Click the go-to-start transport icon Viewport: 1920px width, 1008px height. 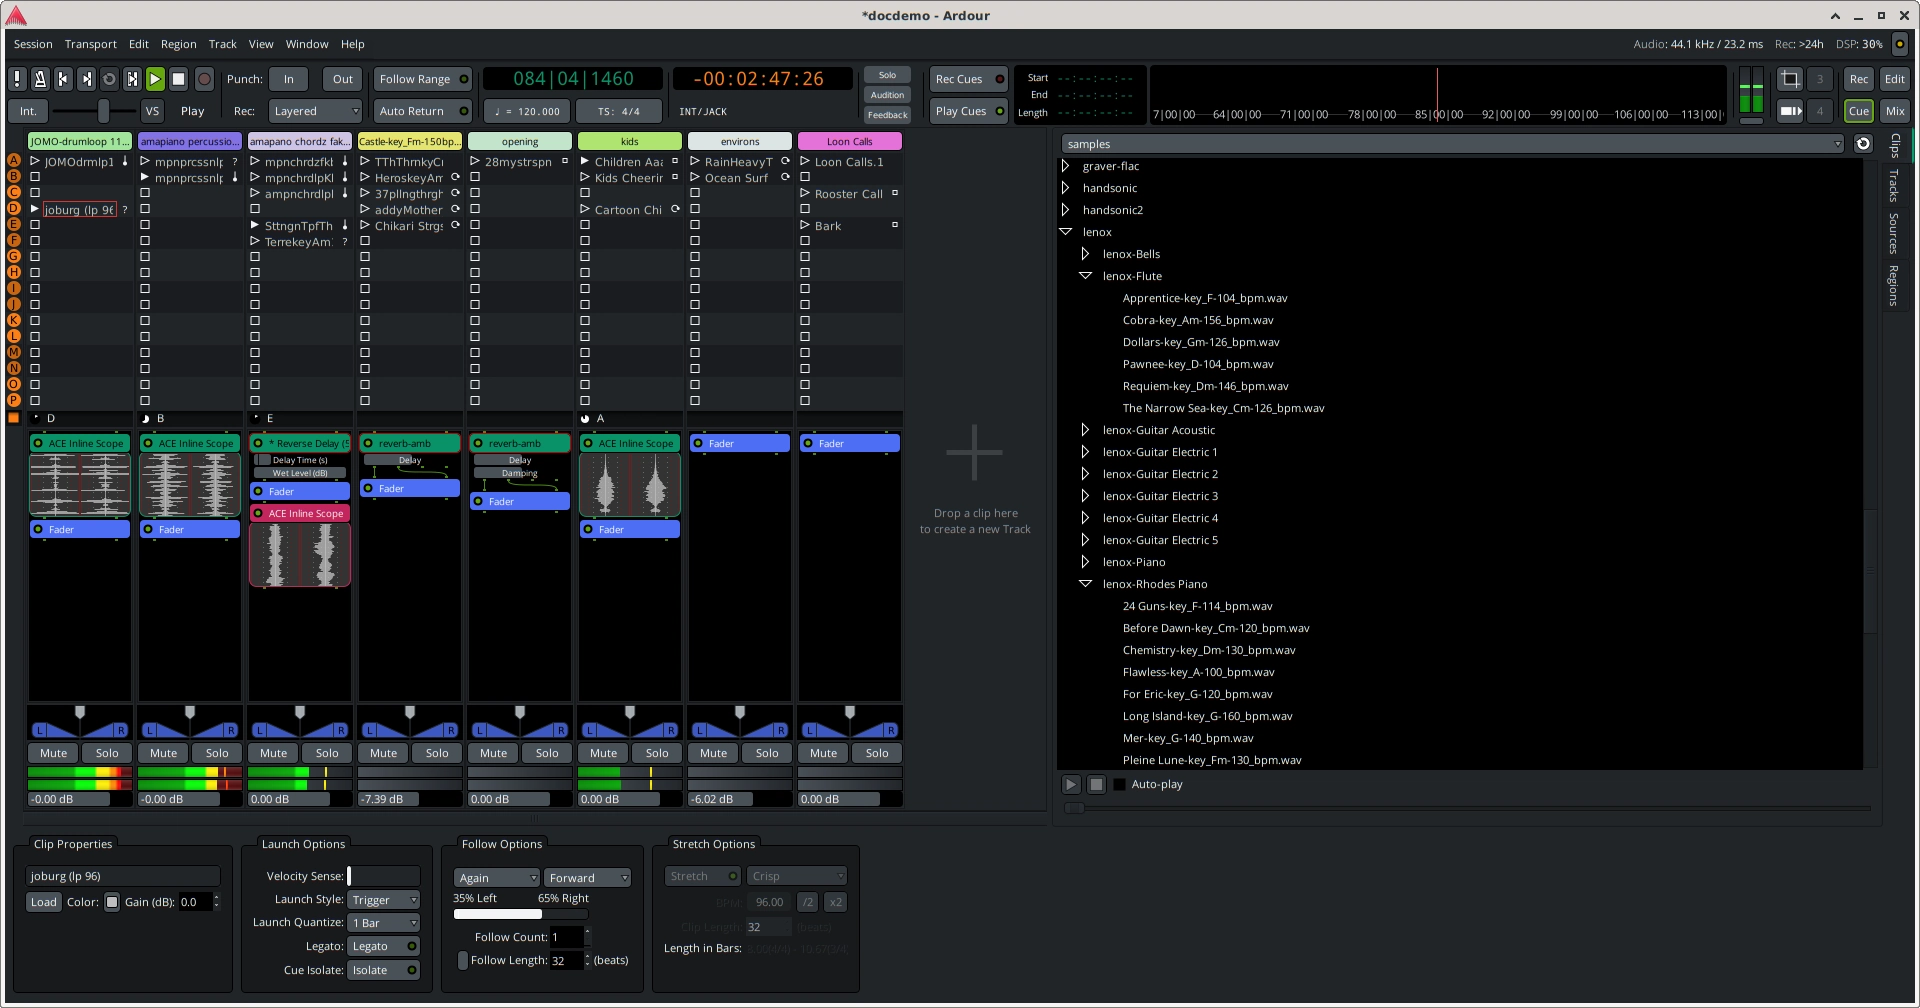point(63,78)
